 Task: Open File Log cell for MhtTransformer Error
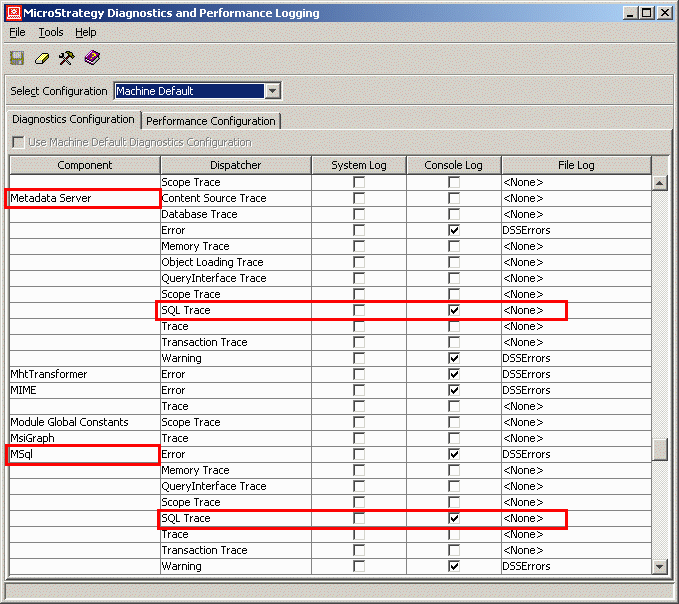[574, 374]
